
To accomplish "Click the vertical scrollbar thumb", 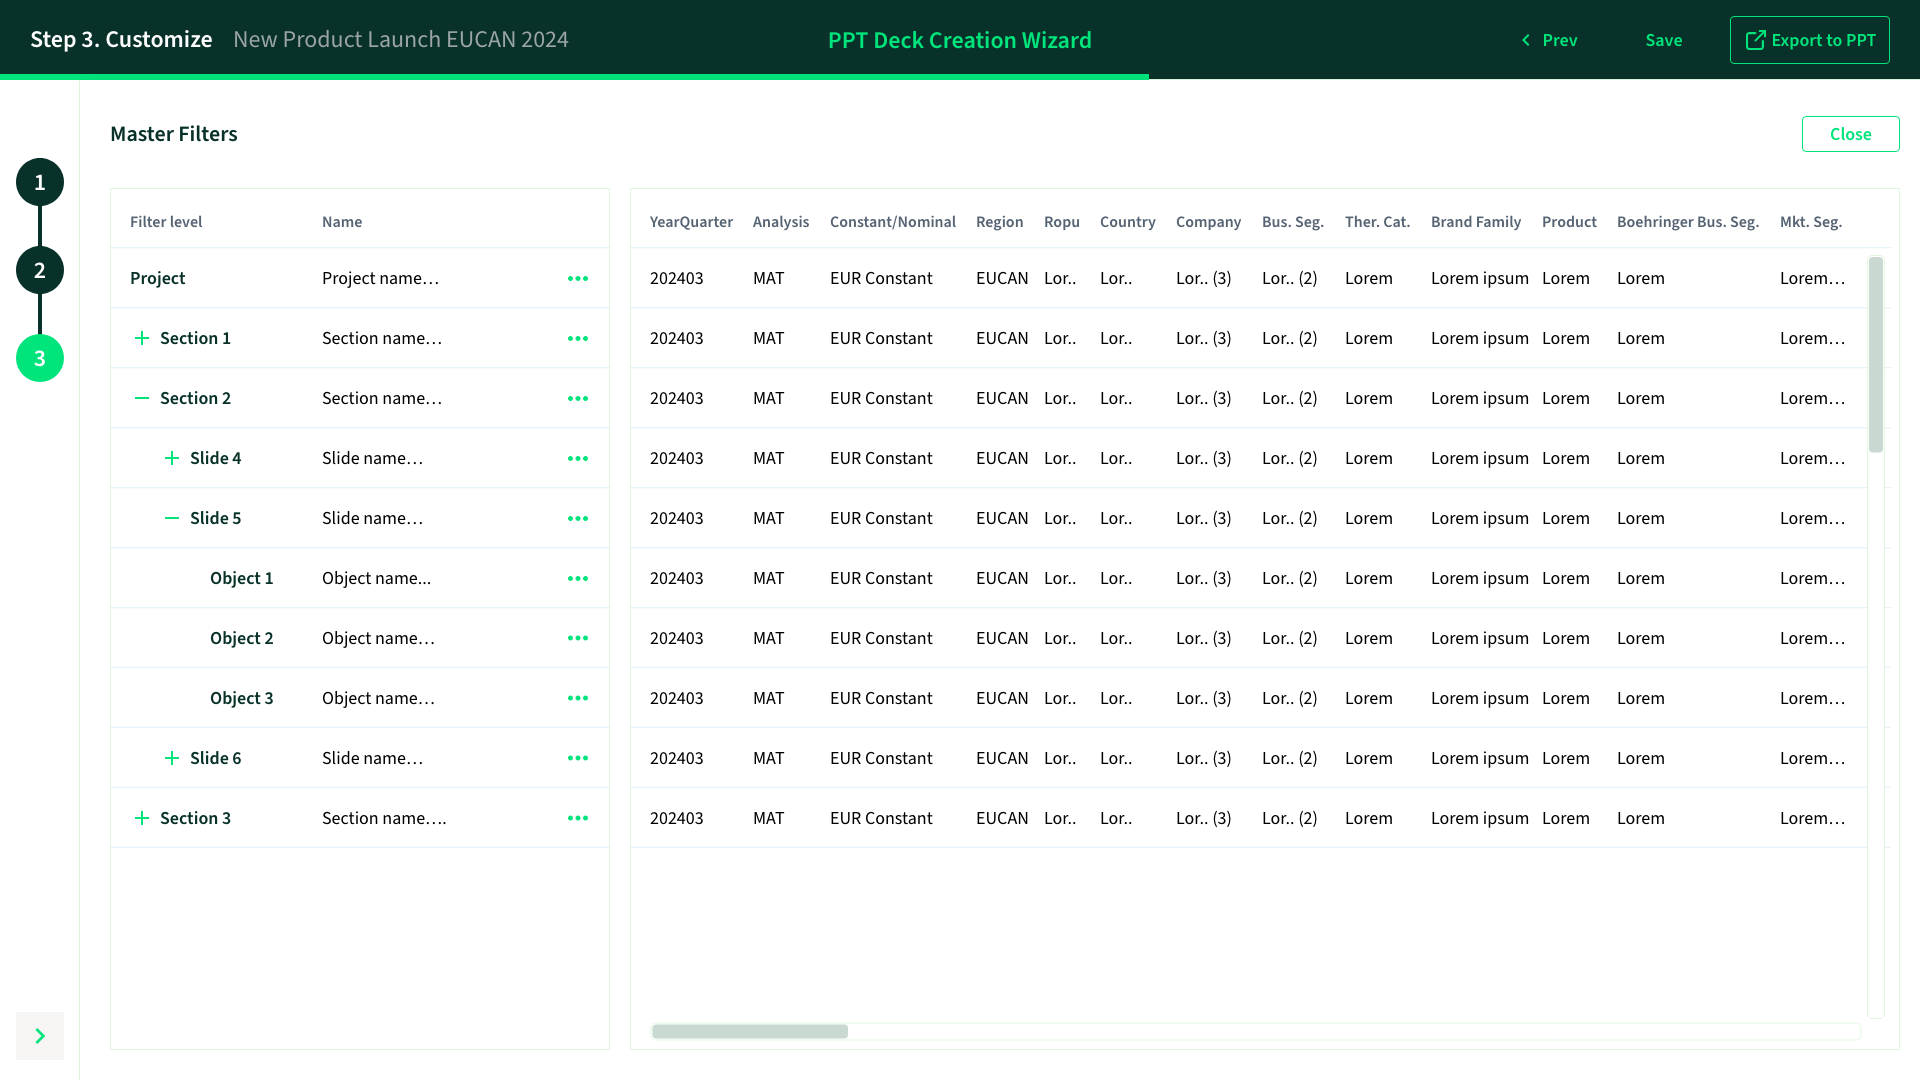I will (x=1876, y=355).
